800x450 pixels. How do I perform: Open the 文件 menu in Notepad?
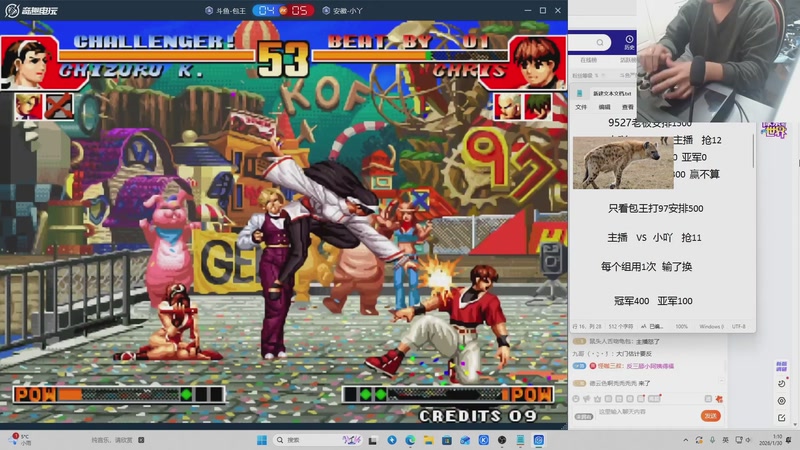pos(581,107)
